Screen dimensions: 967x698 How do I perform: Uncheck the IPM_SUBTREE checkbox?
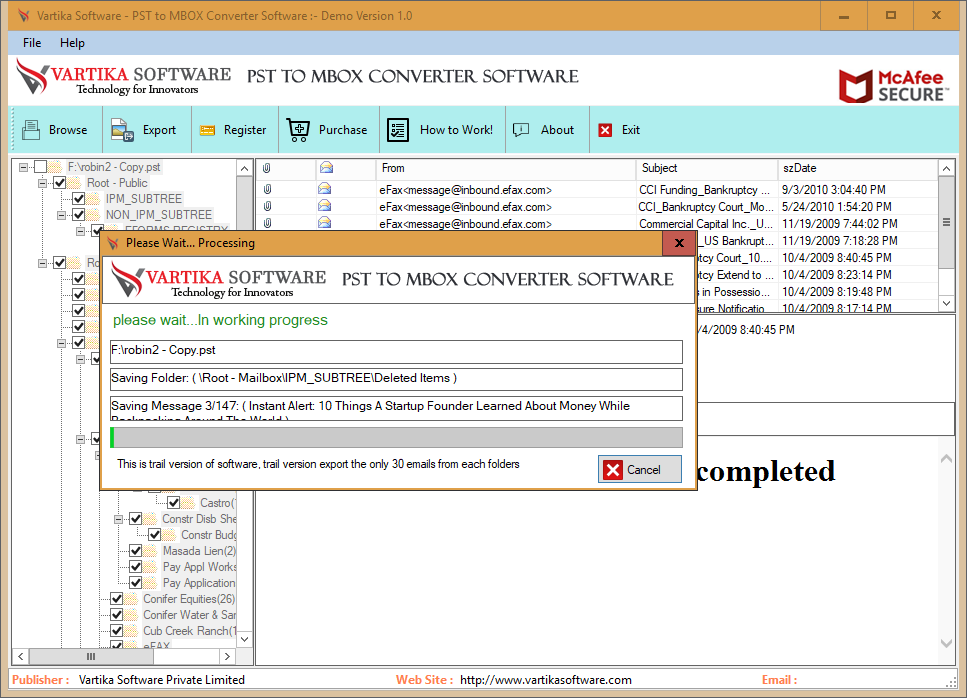click(79, 199)
